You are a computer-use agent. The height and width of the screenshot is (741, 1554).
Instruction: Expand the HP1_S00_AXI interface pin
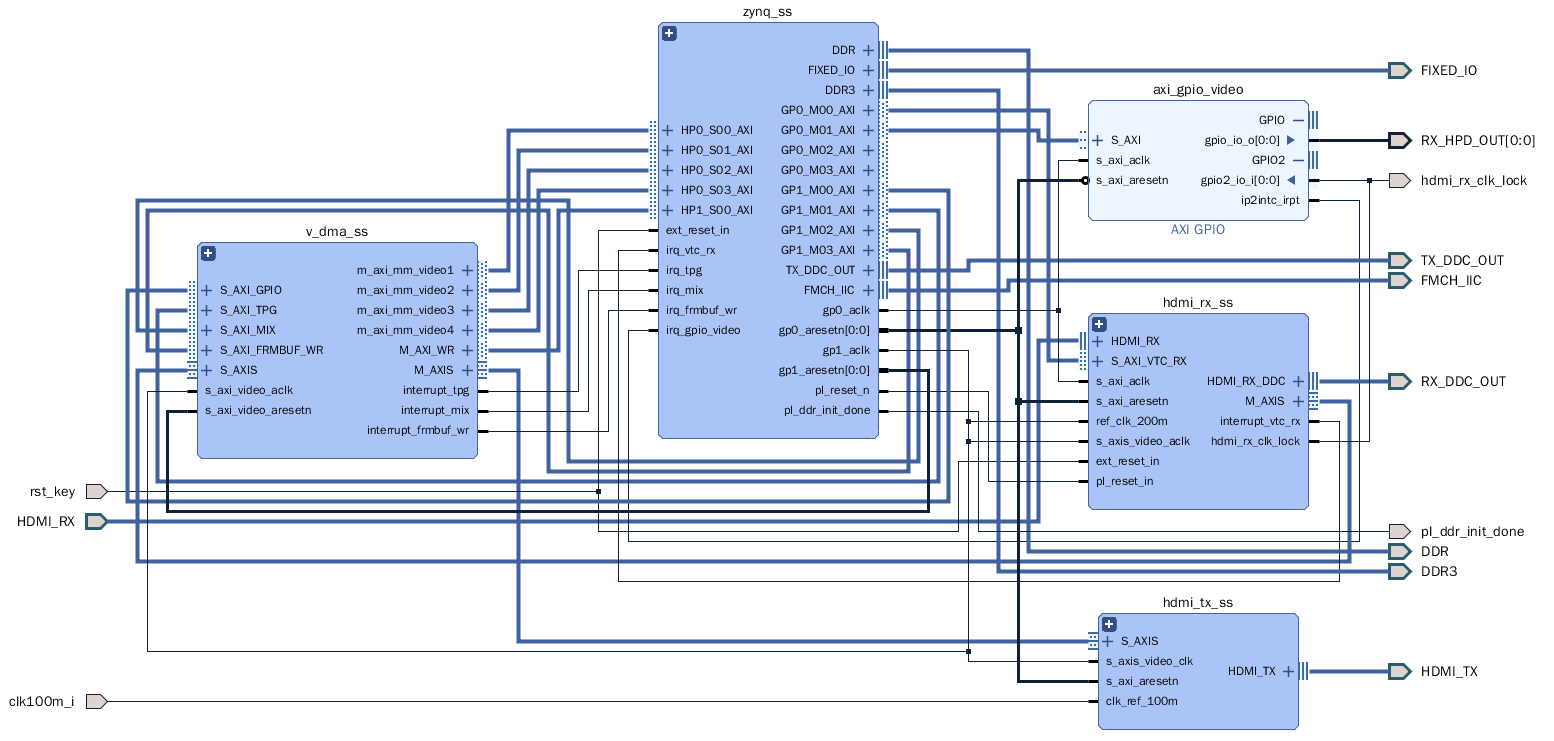pyautogui.click(x=668, y=210)
